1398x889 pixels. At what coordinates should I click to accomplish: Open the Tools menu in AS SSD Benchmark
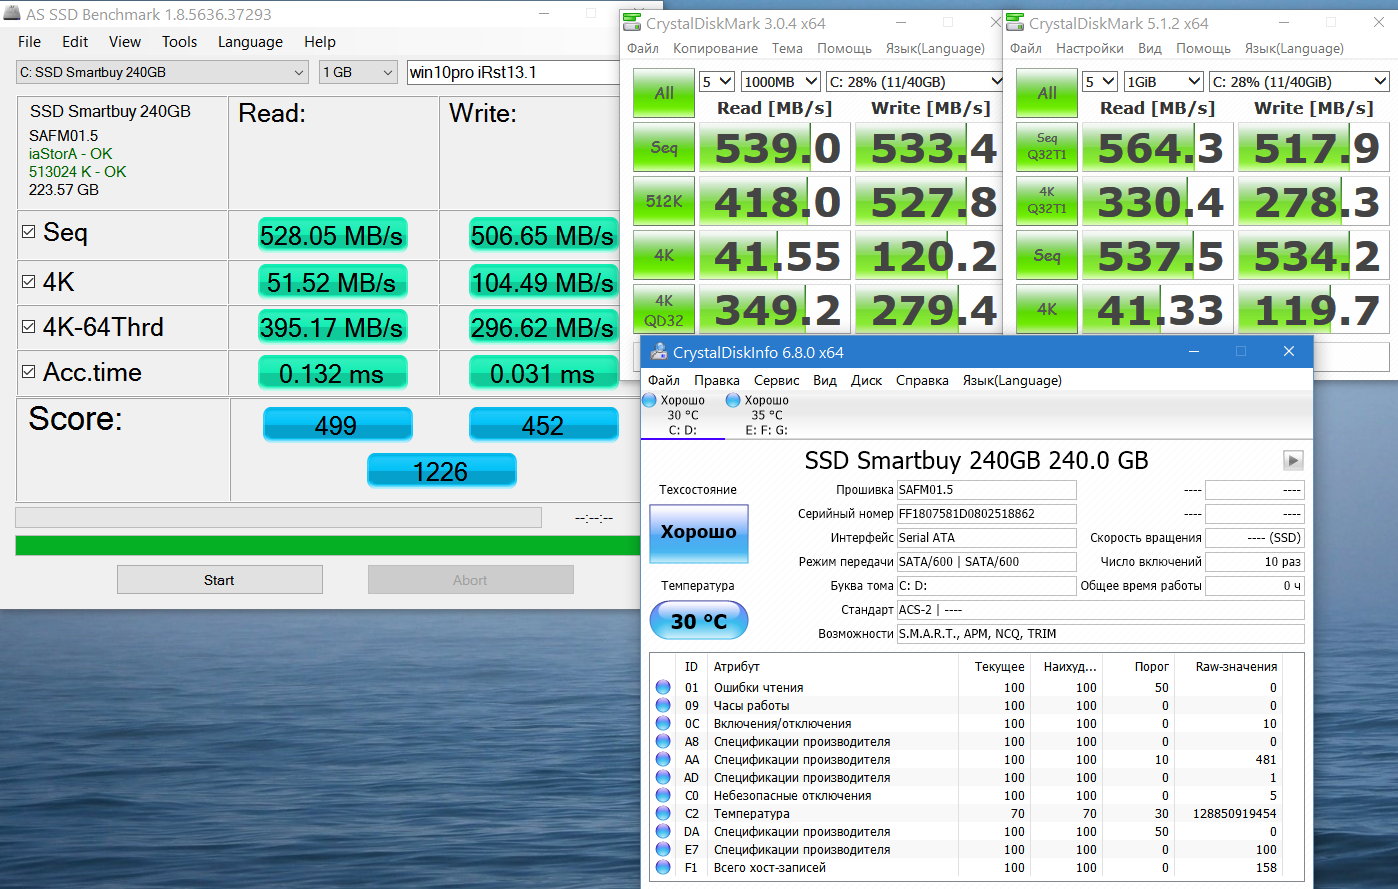[x=179, y=42]
